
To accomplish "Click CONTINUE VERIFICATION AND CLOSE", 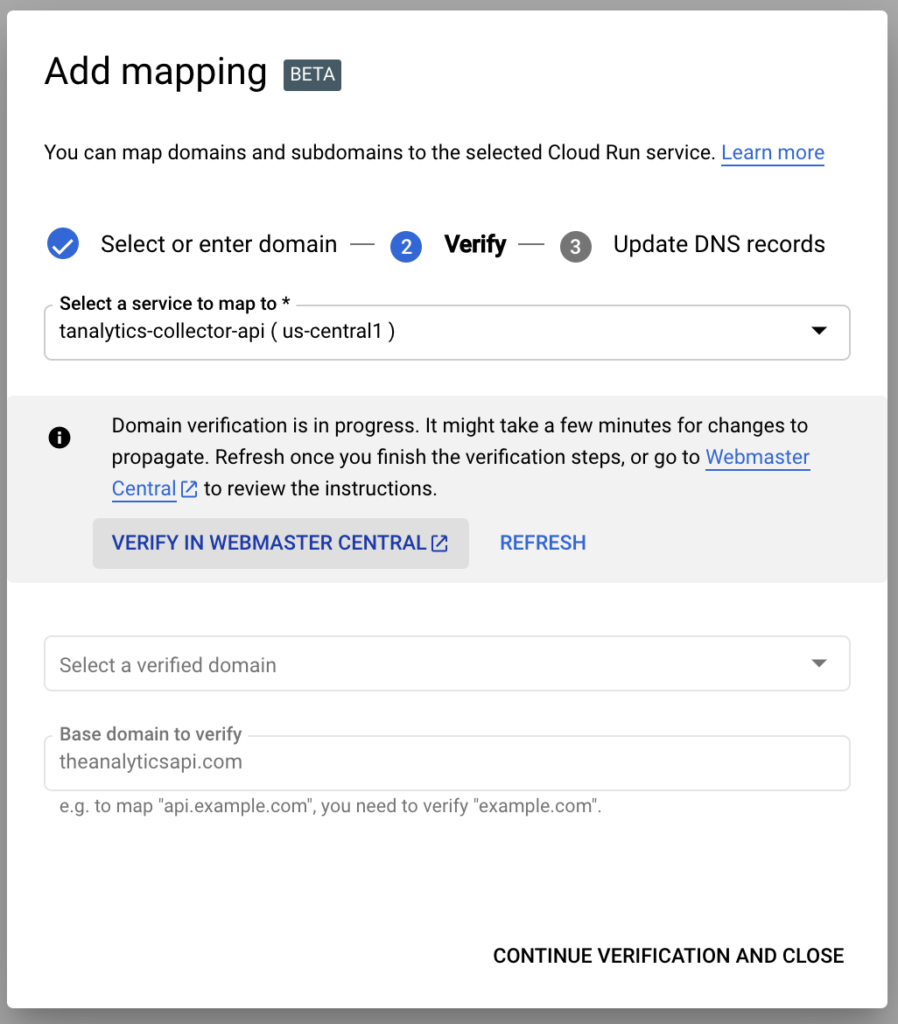I will 668,956.
